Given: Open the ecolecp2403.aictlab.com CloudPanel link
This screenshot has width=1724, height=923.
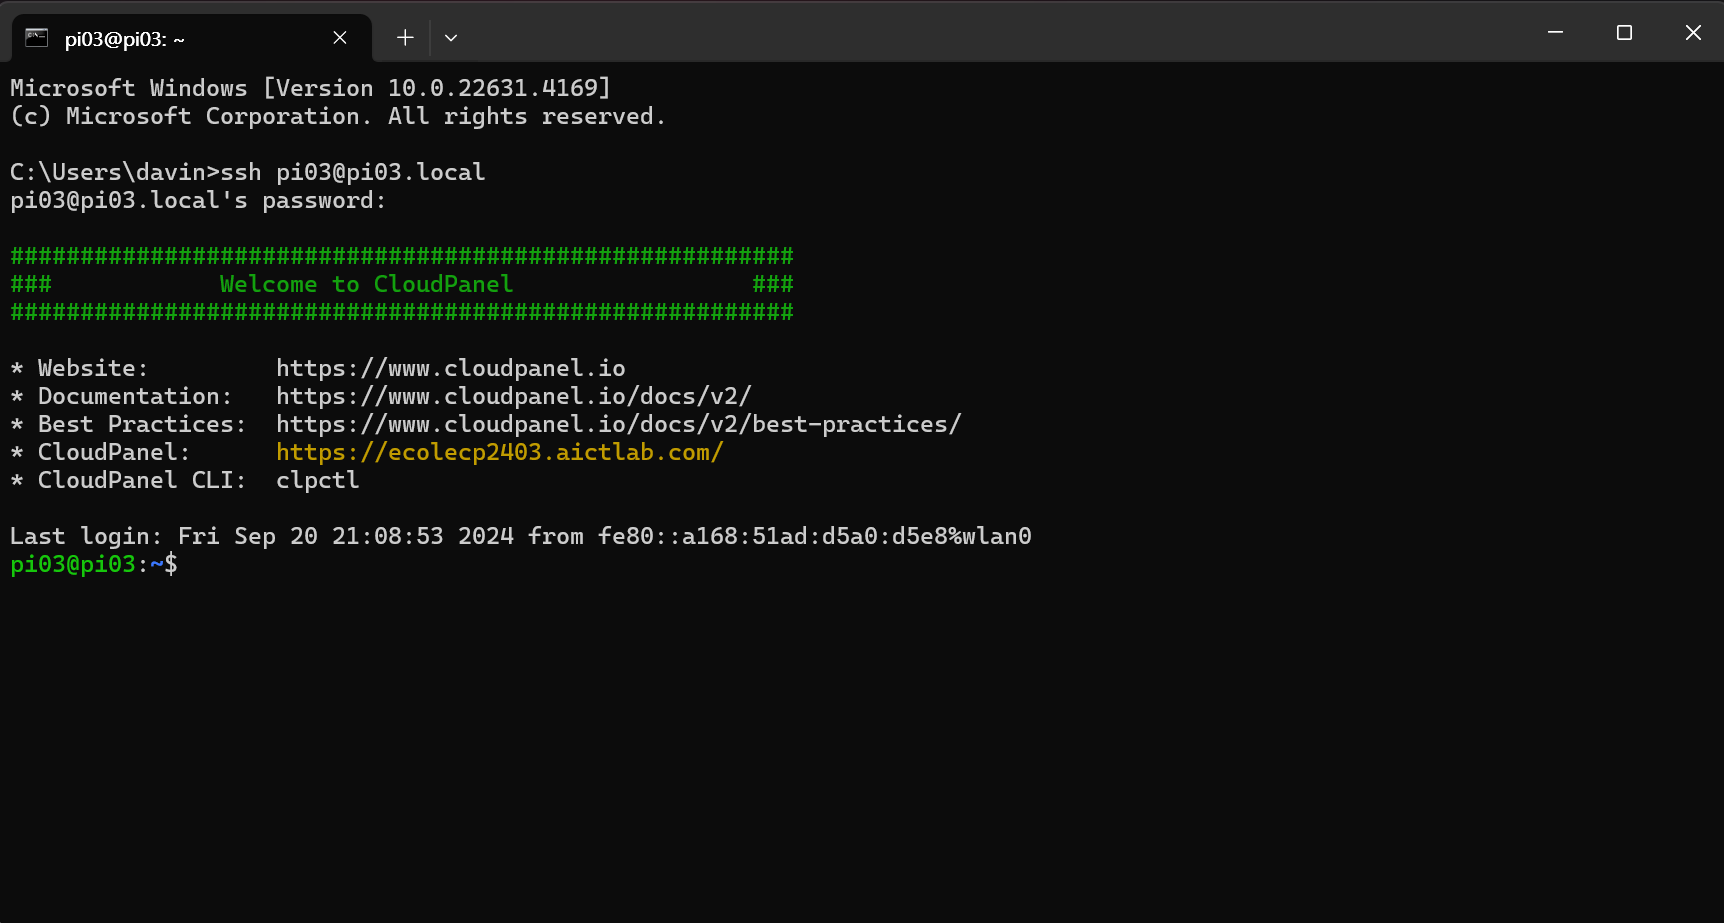Looking at the screenshot, I should coord(500,452).
